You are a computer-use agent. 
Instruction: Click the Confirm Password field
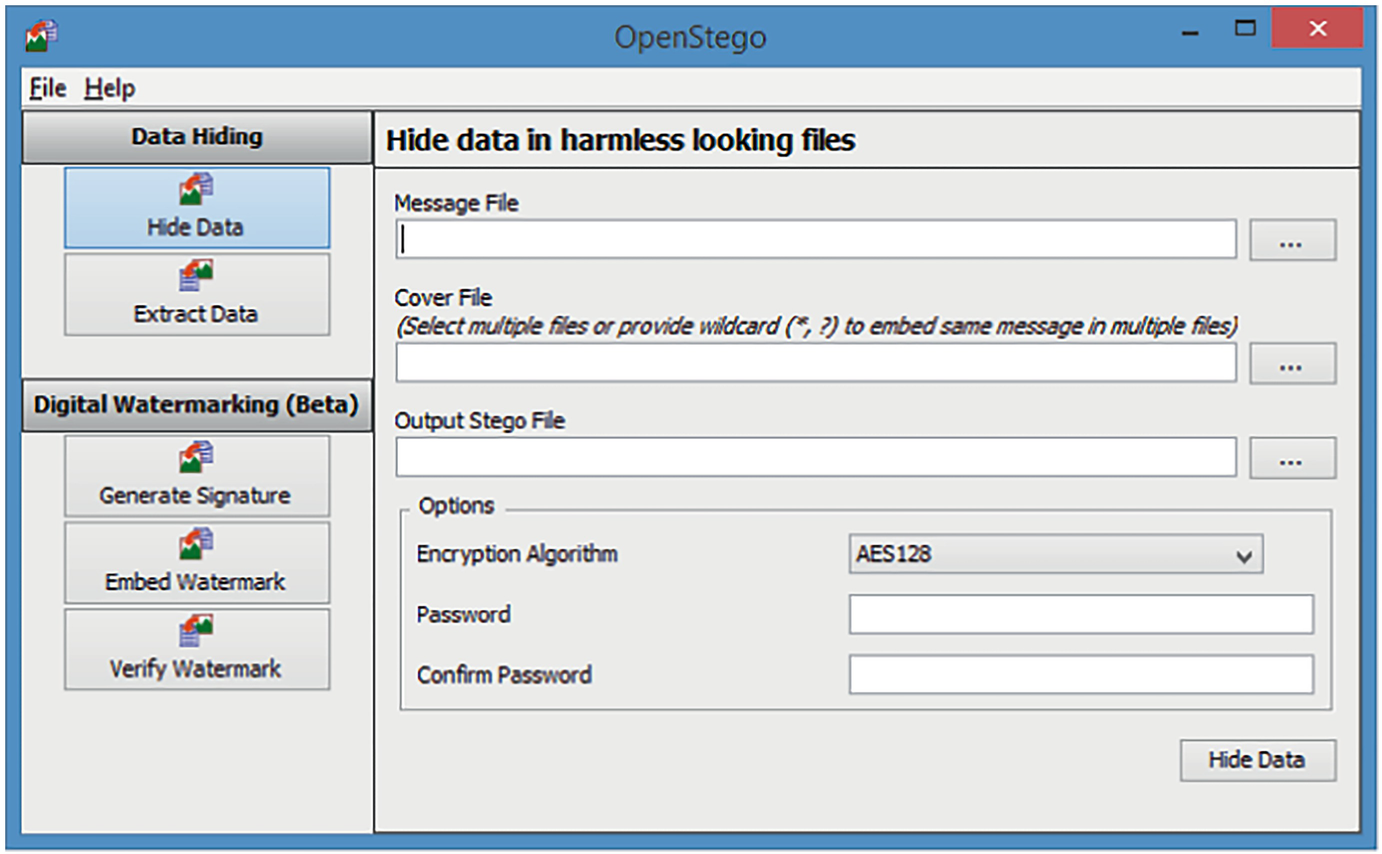pyautogui.click(x=1081, y=674)
